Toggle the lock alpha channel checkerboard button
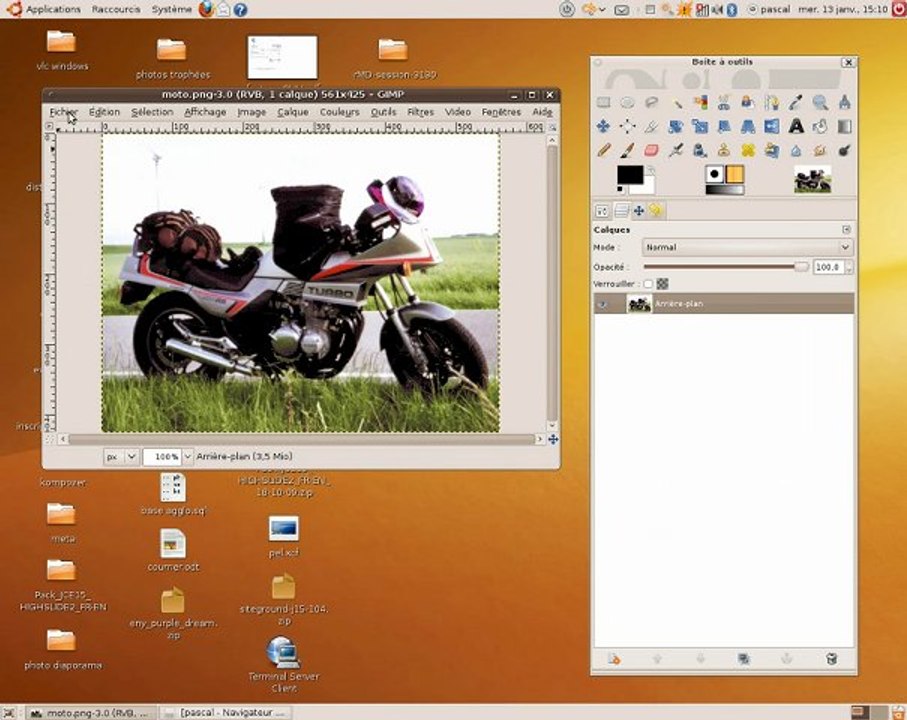 [x=662, y=284]
